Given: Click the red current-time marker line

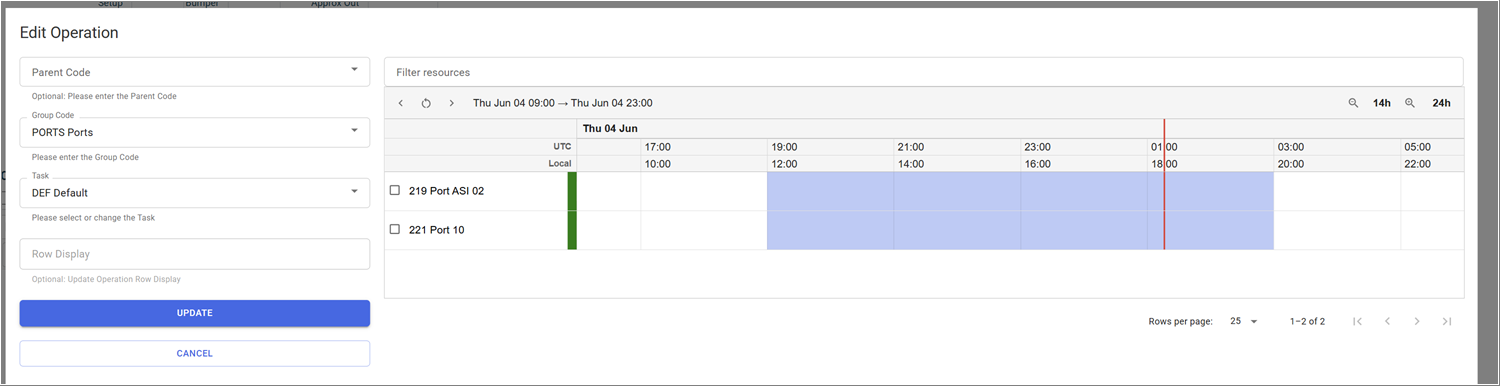Looking at the screenshot, I should pos(1164,185).
